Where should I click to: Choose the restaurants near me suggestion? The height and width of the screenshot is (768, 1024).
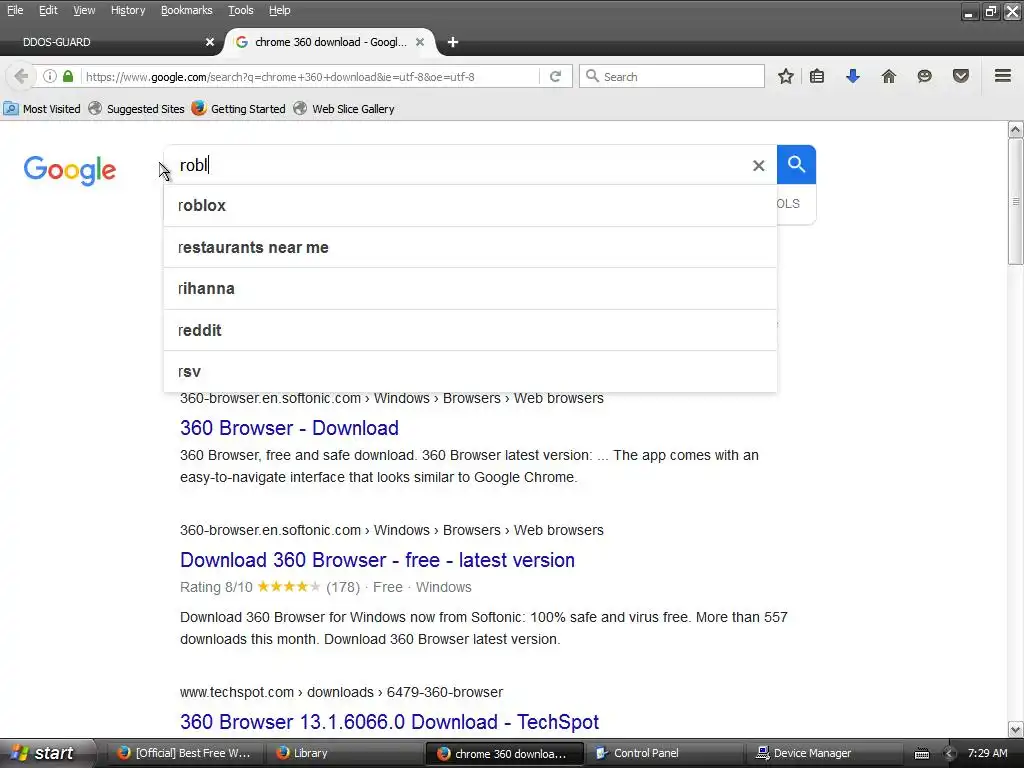click(x=470, y=248)
